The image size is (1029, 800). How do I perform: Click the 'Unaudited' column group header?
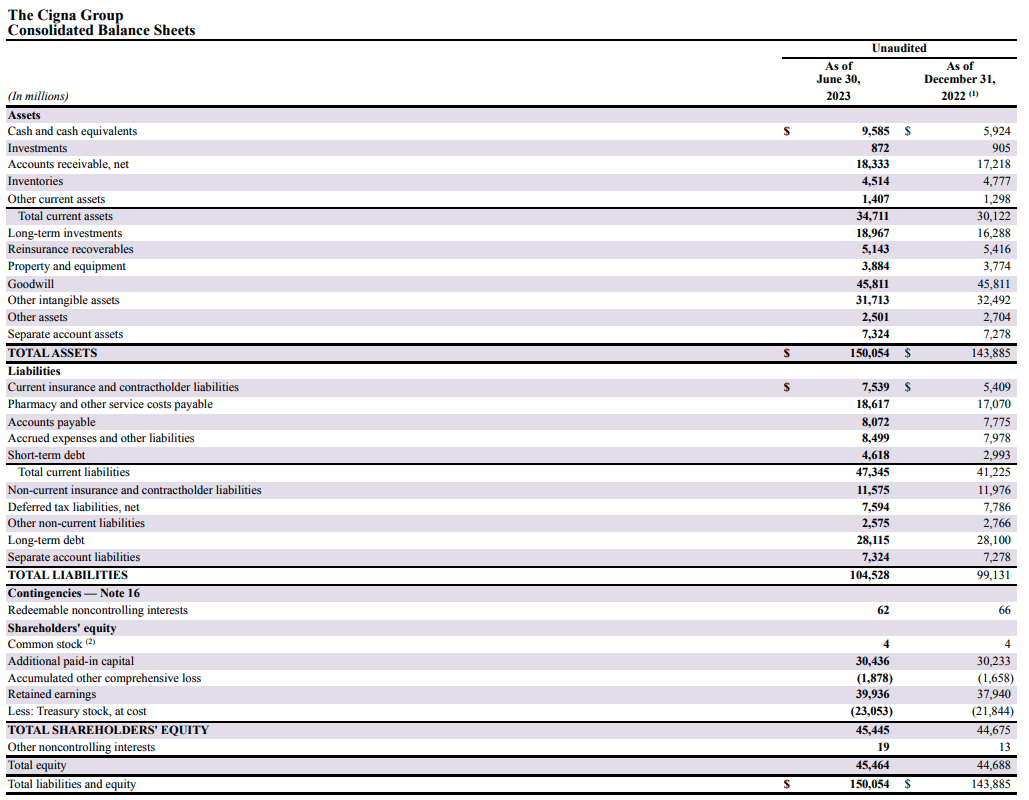point(899,48)
